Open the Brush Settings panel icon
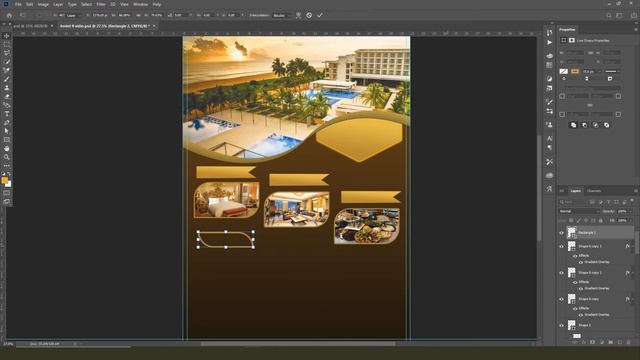Screen dimensions: 640x360 point(549,102)
